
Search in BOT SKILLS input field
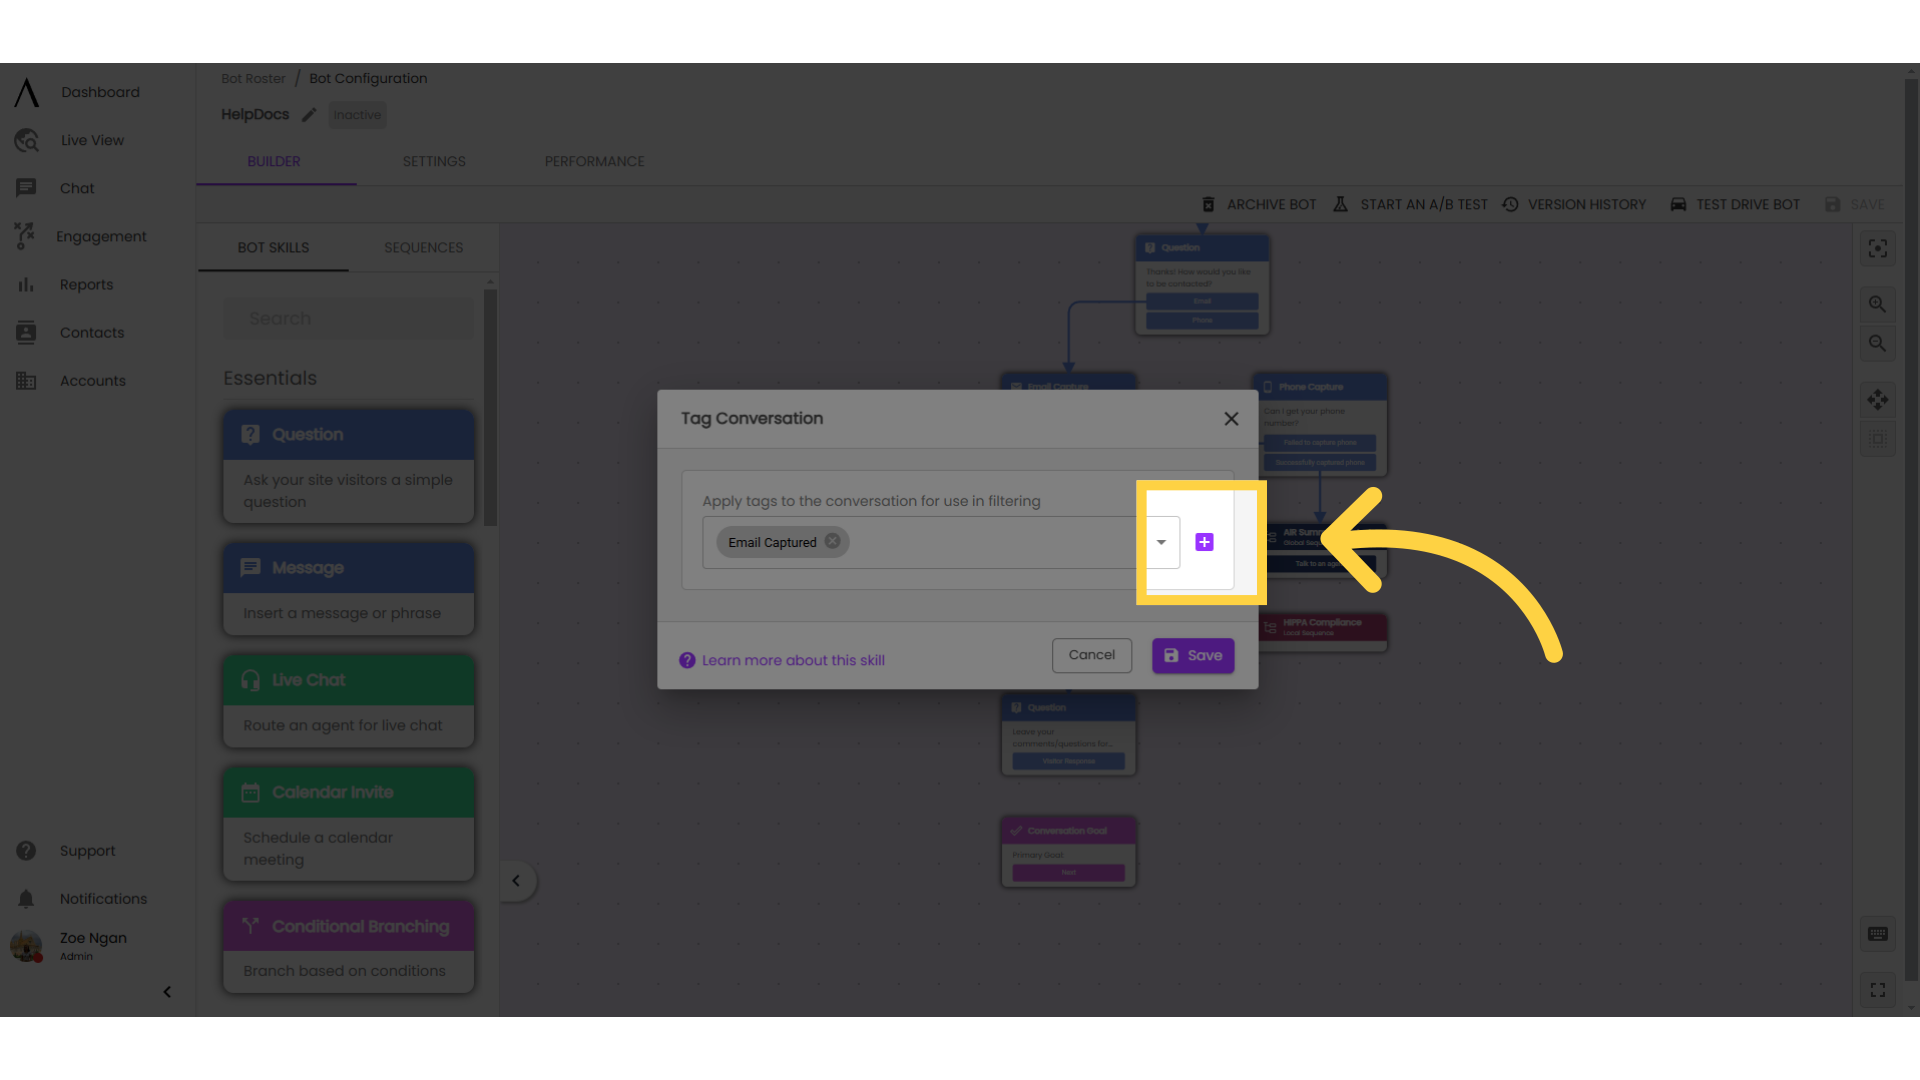[x=349, y=318]
